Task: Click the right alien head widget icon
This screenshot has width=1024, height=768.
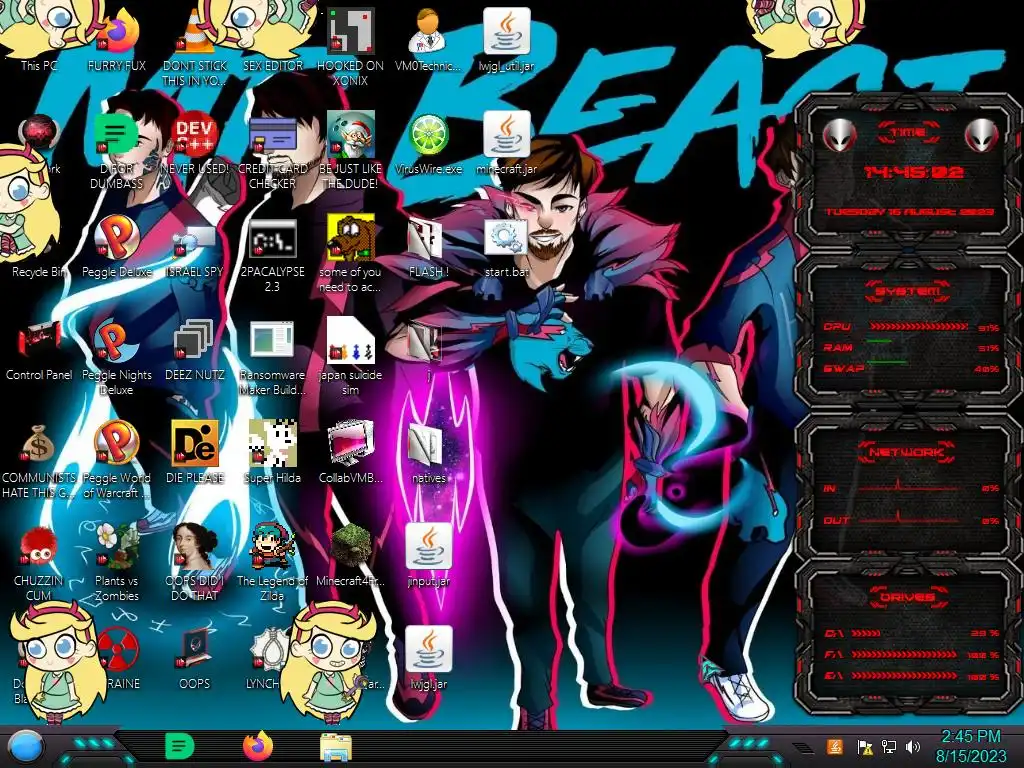Action: (981, 135)
